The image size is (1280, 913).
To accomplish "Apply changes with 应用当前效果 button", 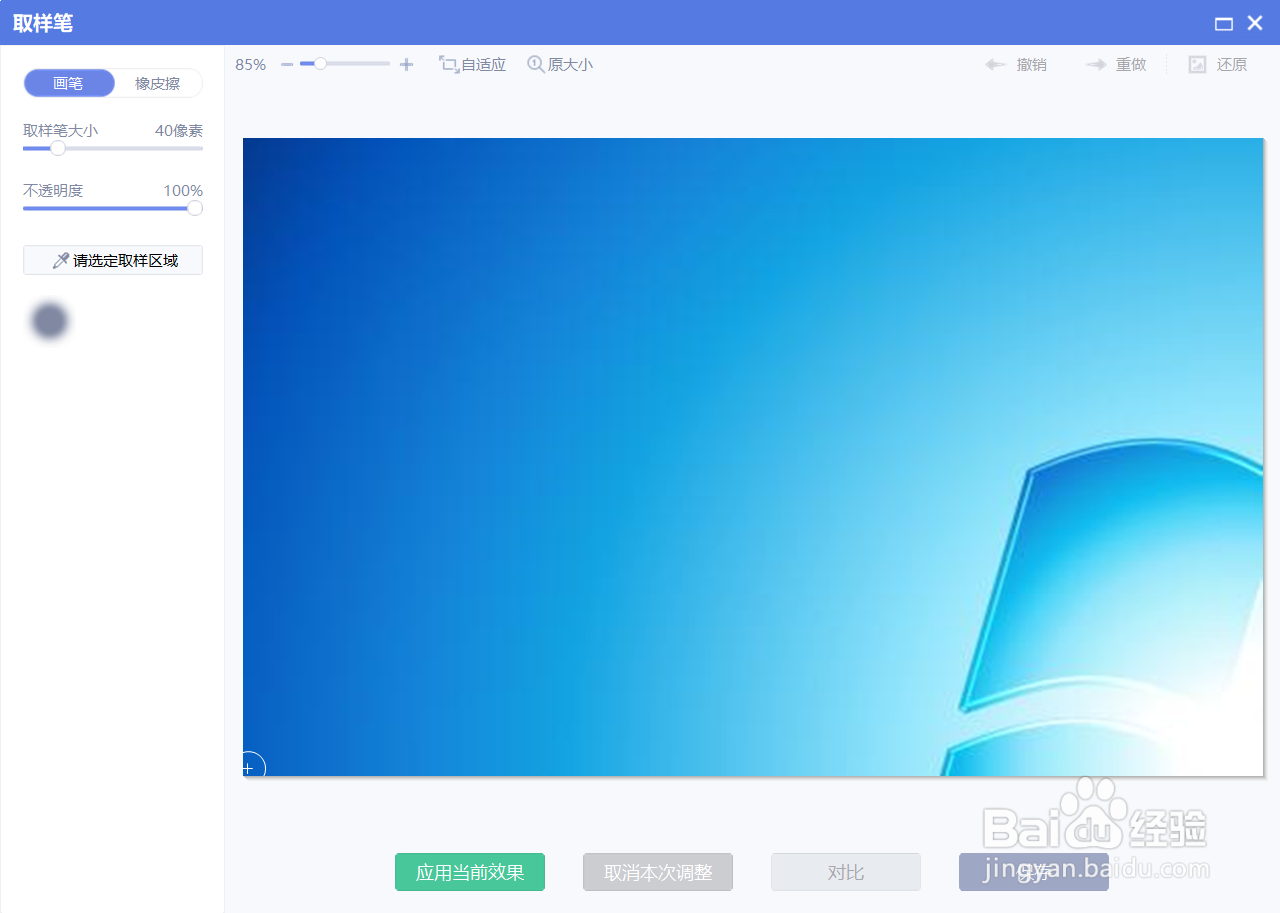I will point(470,872).
